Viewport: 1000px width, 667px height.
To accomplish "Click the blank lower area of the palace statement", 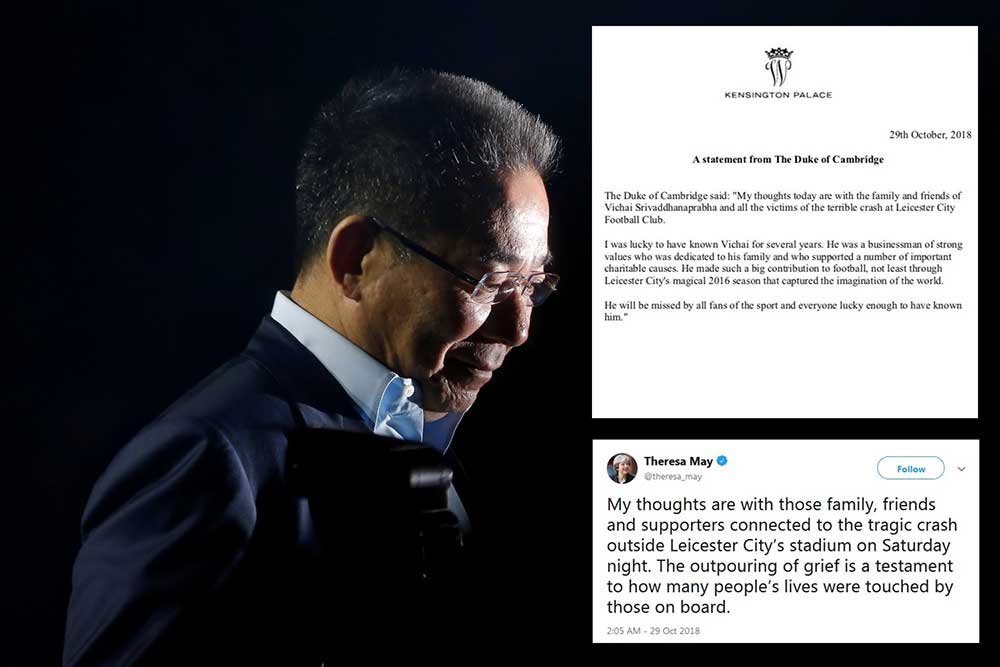I will (x=784, y=370).
